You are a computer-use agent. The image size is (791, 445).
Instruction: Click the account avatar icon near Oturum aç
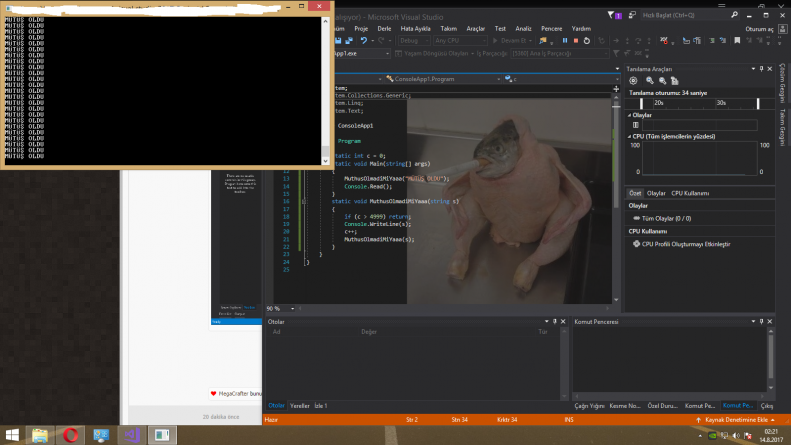[x=782, y=29]
